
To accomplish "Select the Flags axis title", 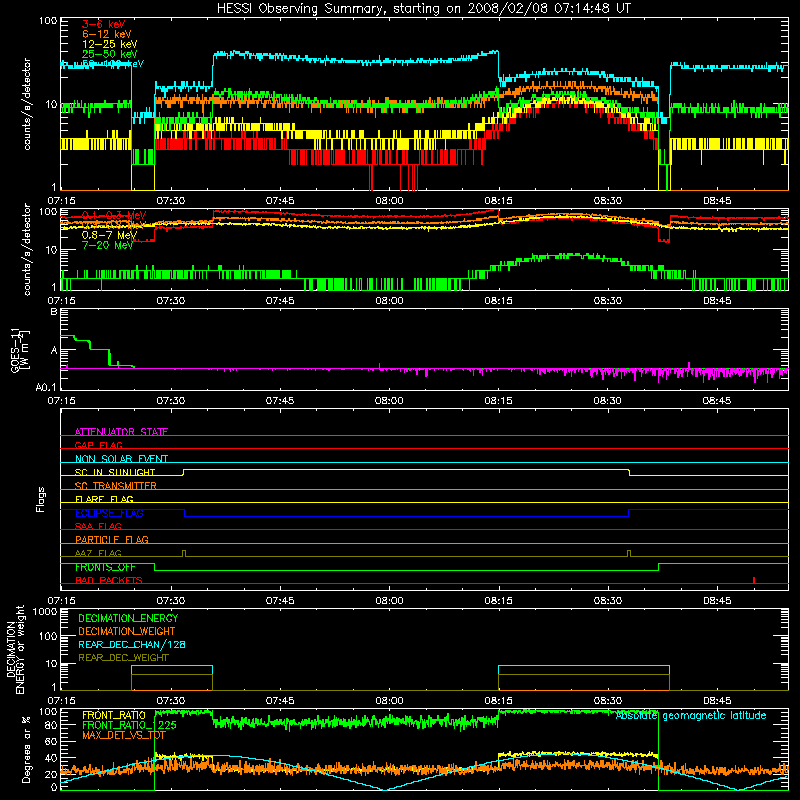I will click(40, 499).
